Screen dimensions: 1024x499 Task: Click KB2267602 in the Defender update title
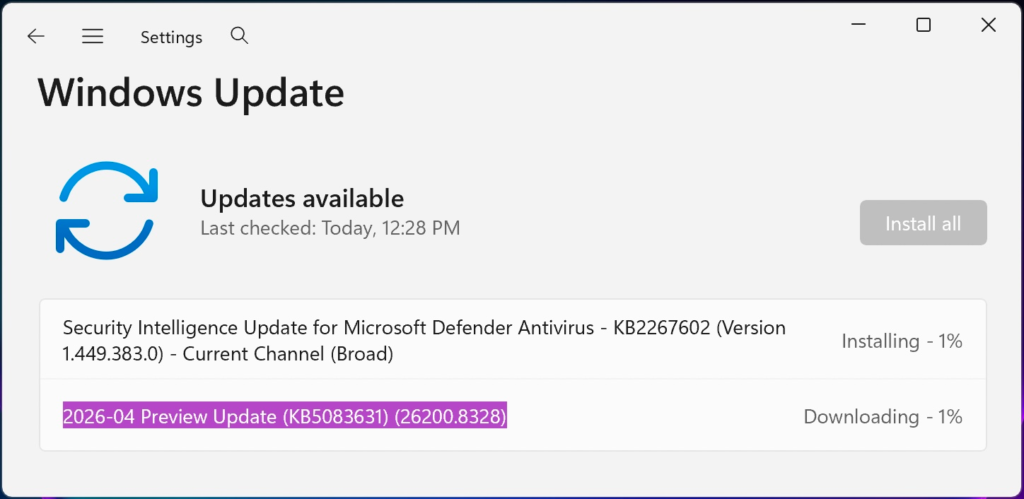tap(661, 328)
